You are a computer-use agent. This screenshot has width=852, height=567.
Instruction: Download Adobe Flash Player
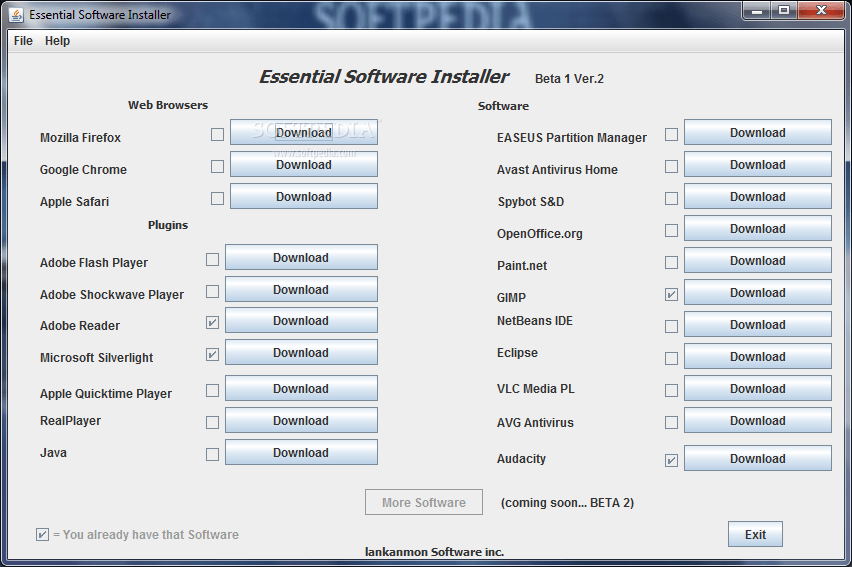point(302,257)
